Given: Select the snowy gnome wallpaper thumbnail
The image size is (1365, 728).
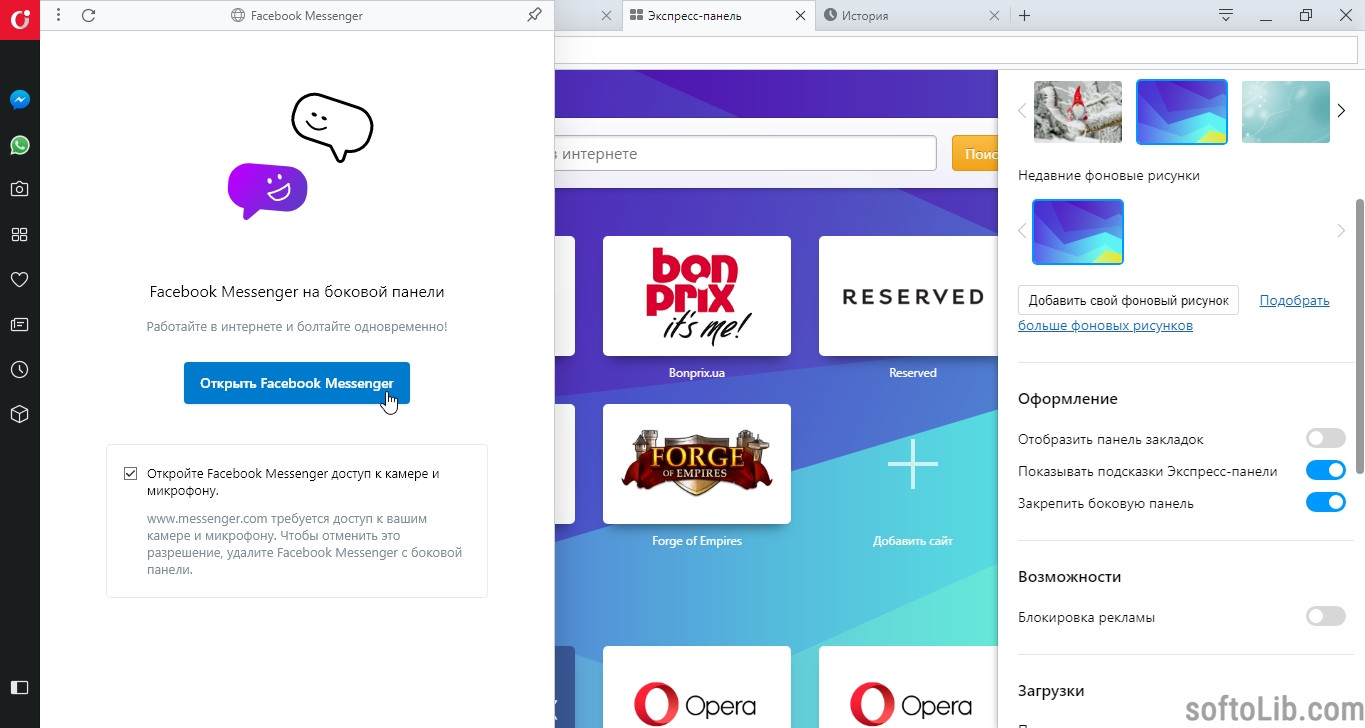Looking at the screenshot, I should [x=1078, y=112].
